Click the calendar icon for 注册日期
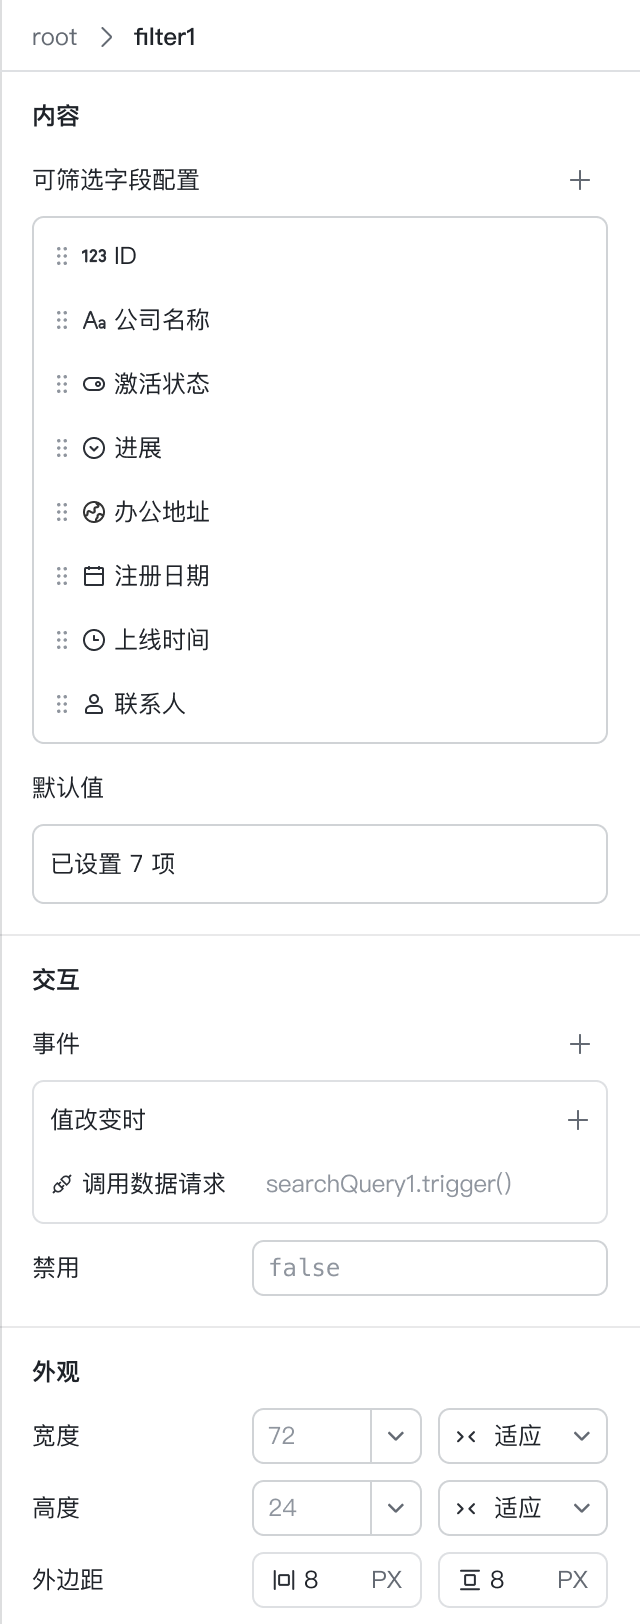 point(94,576)
